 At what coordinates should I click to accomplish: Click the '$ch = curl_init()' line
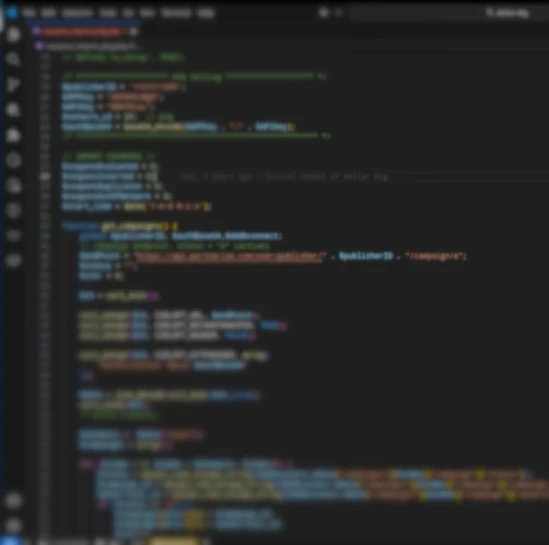coord(118,296)
